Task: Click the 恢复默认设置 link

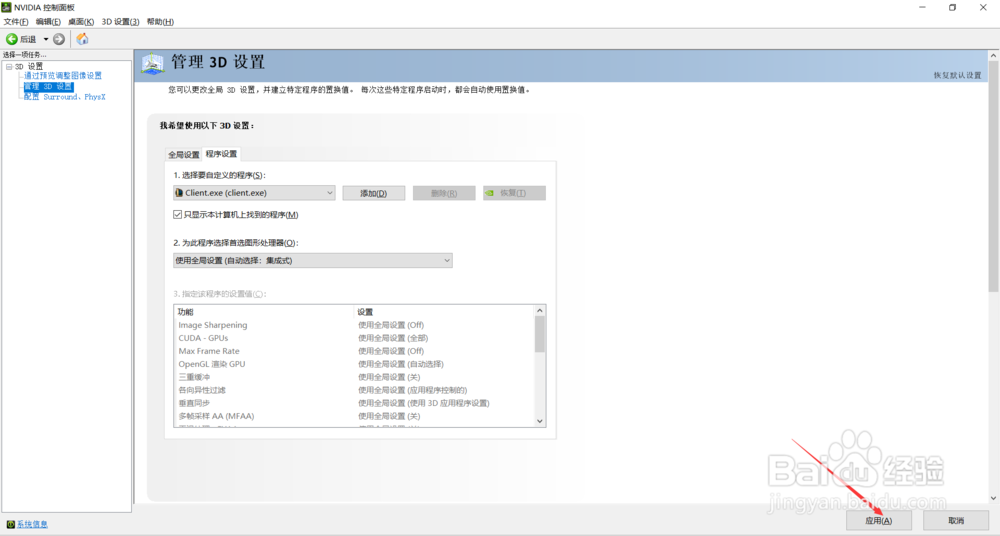Action: point(957,75)
